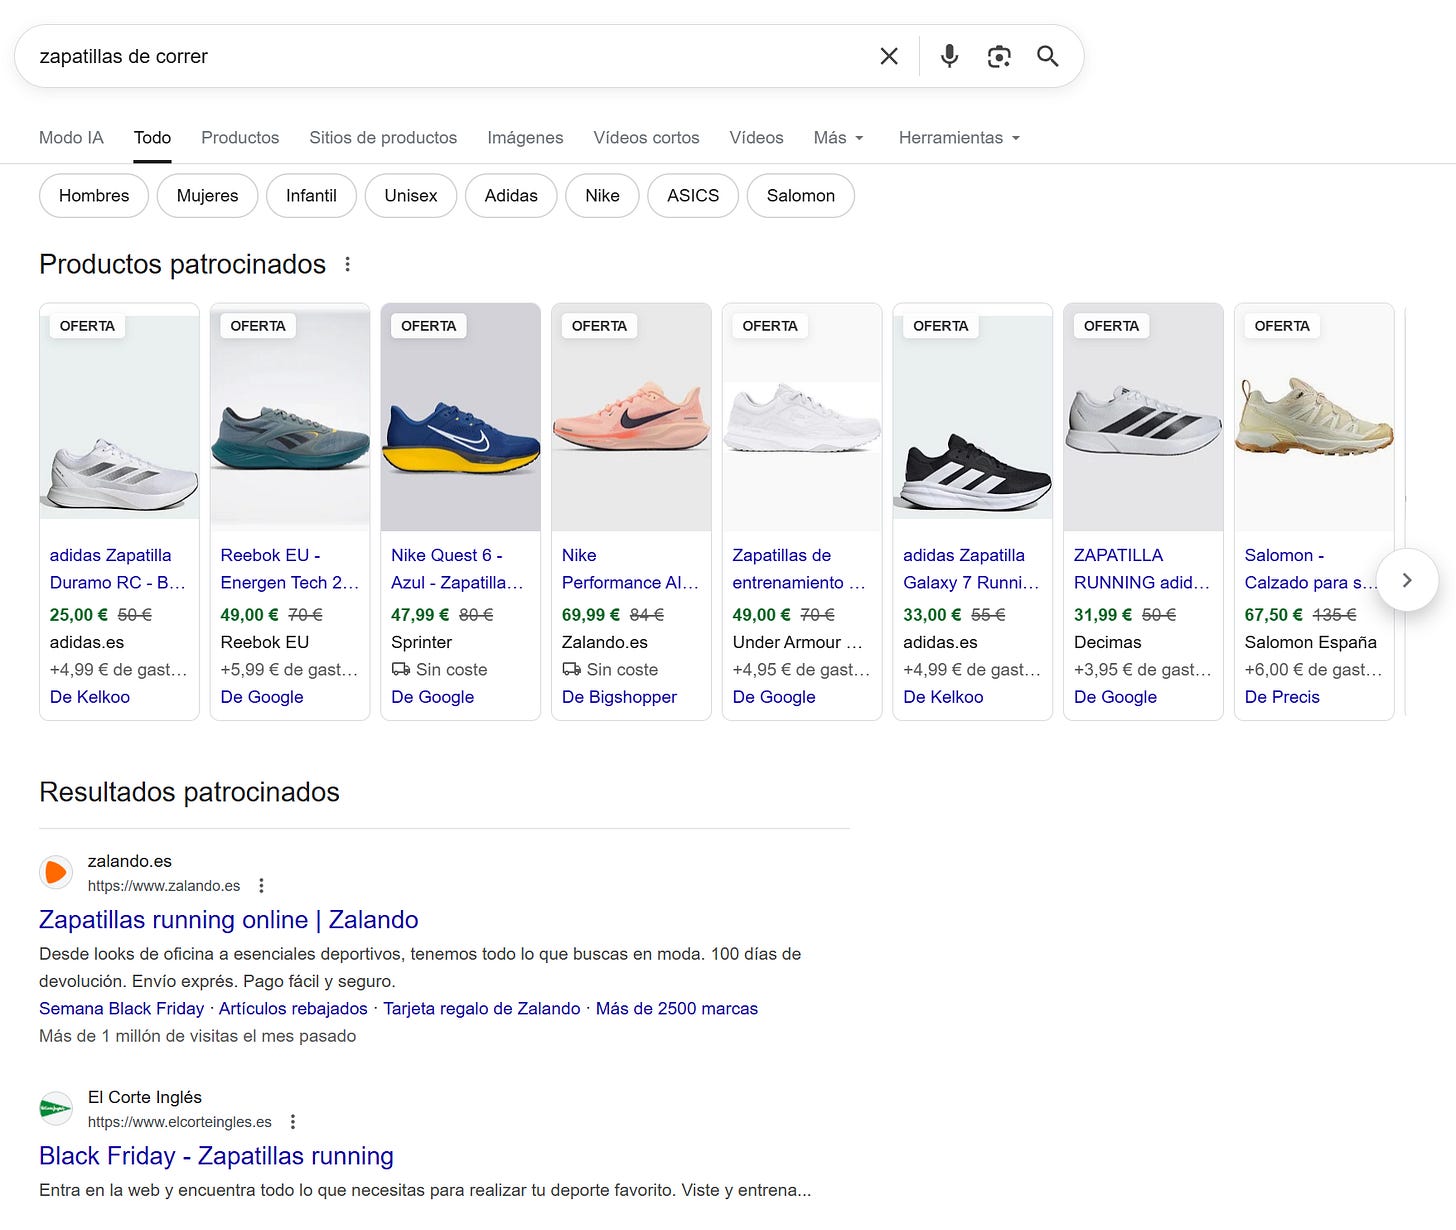Open white Under Armour shoe image
Viewport: 1456px width, 1230px height.
802,418
